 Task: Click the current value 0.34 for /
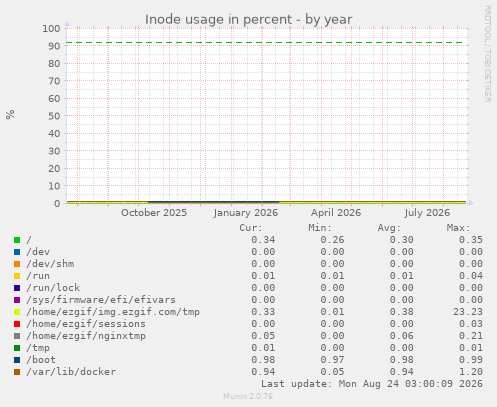[263, 240]
